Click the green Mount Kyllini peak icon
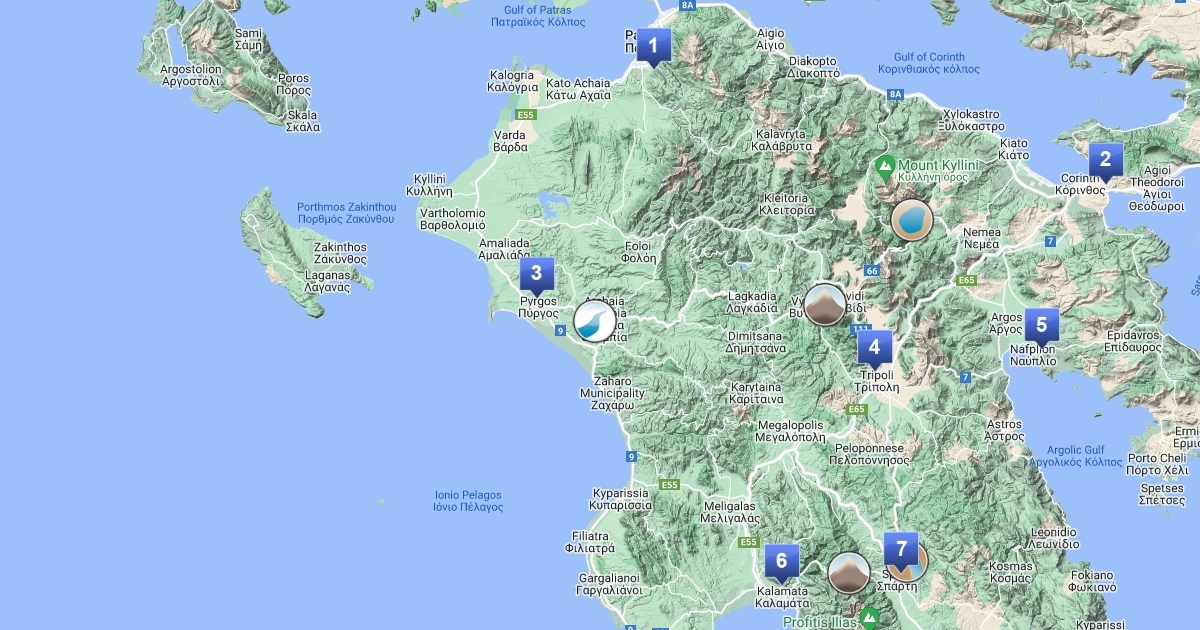This screenshot has width=1200, height=630. pos(884,165)
